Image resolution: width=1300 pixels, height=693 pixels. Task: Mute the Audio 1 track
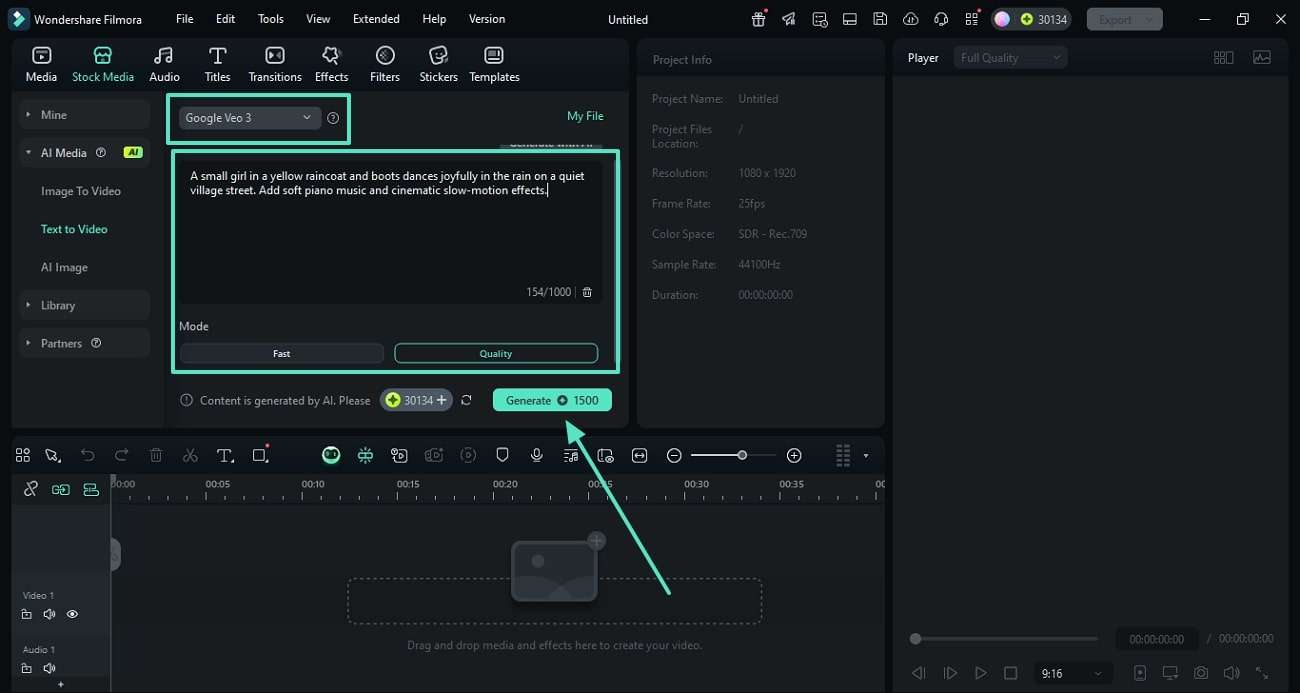[x=49, y=668]
